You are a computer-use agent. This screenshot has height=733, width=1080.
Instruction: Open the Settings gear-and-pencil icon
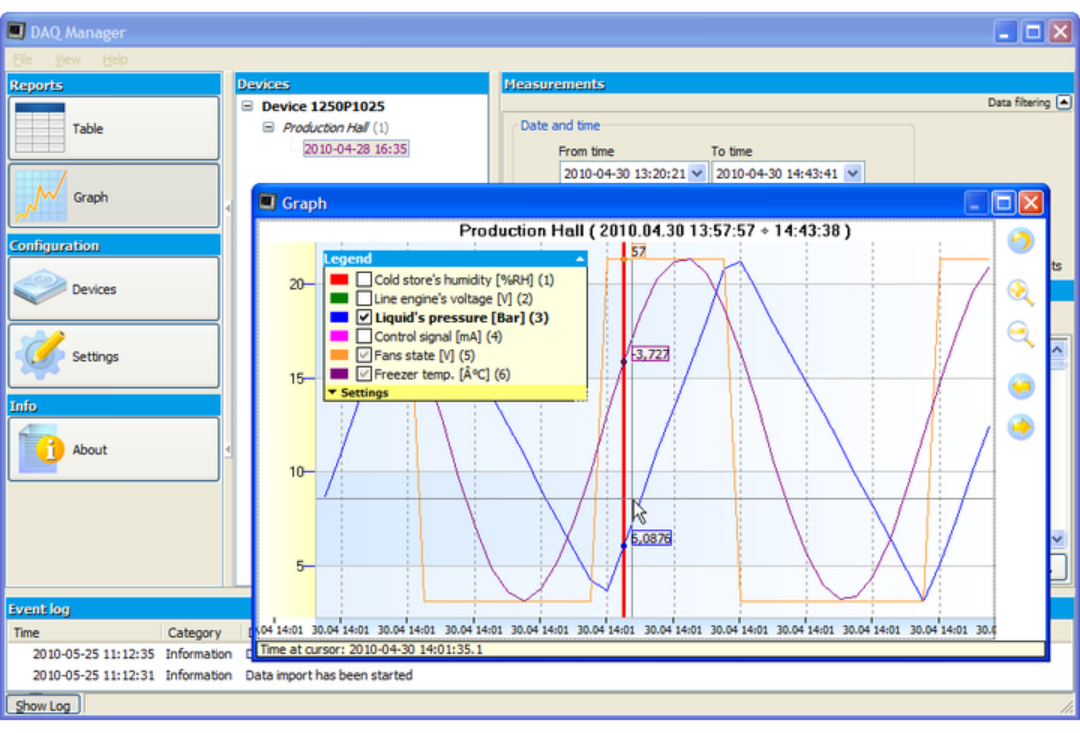pyautogui.click(x=41, y=355)
